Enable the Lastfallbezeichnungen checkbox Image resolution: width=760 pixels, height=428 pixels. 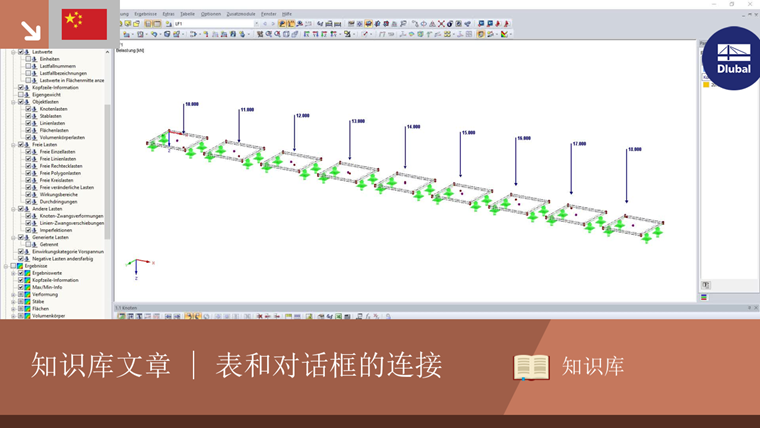[28, 73]
